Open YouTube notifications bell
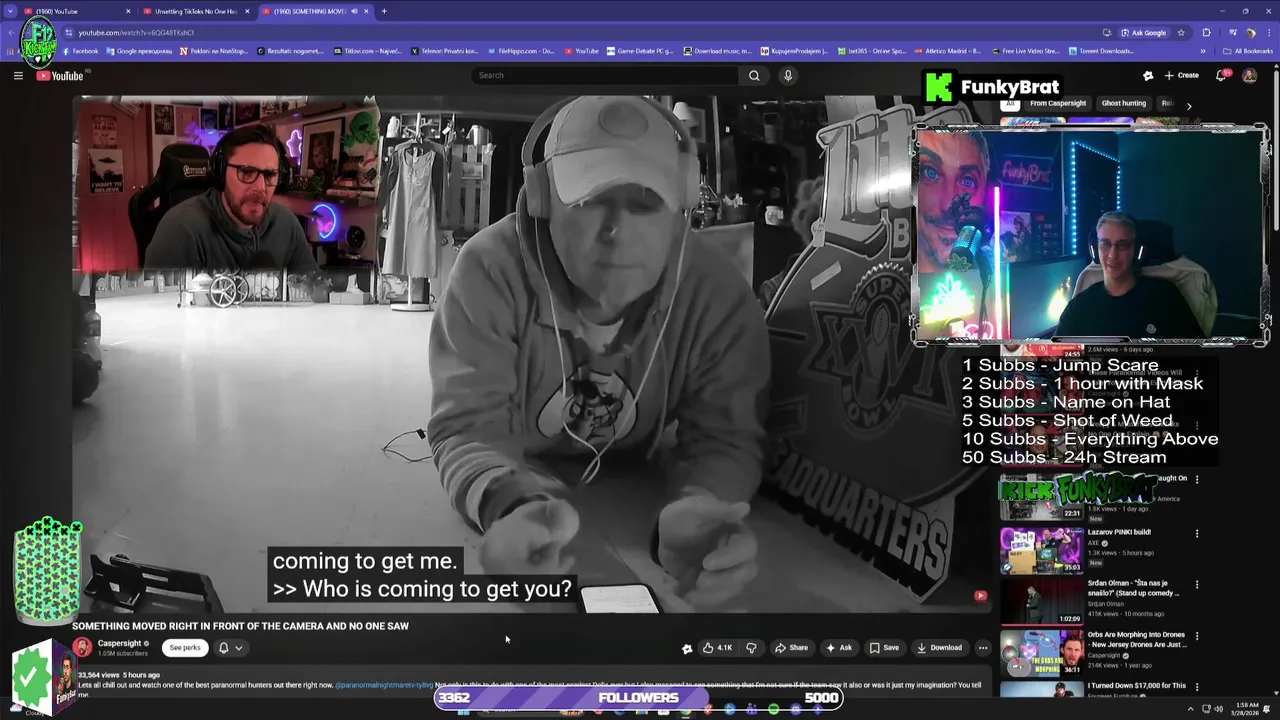 coord(1222,75)
